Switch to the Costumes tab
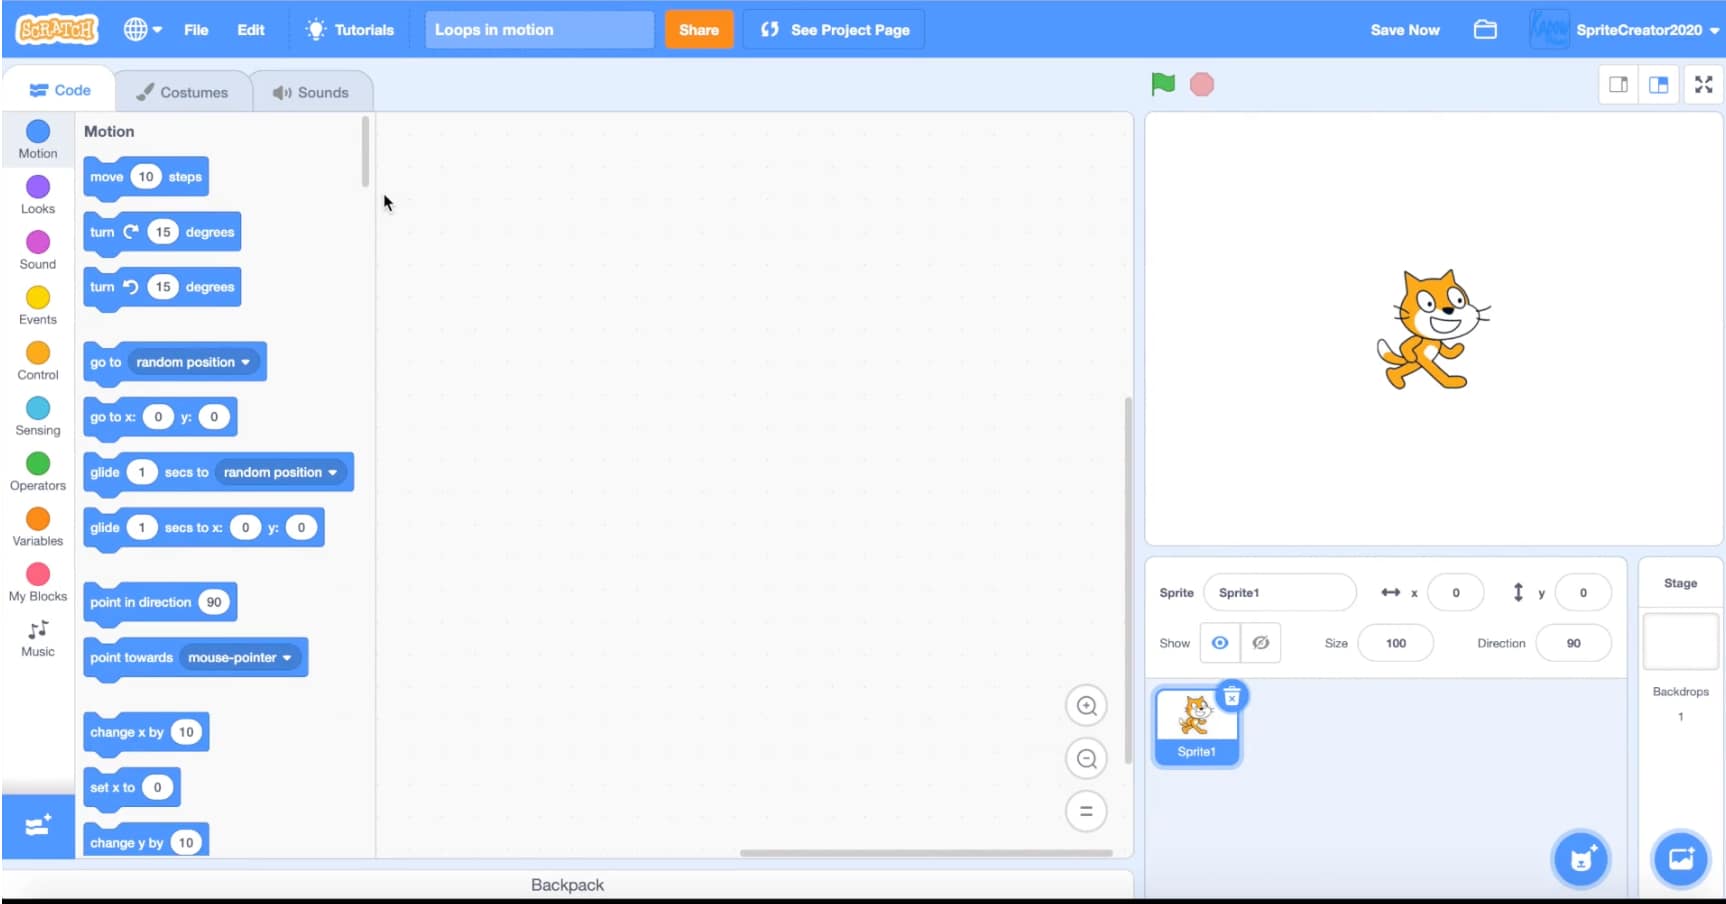This screenshot has width=1726, height=904. pyautogui.click(x=183, y=92)
